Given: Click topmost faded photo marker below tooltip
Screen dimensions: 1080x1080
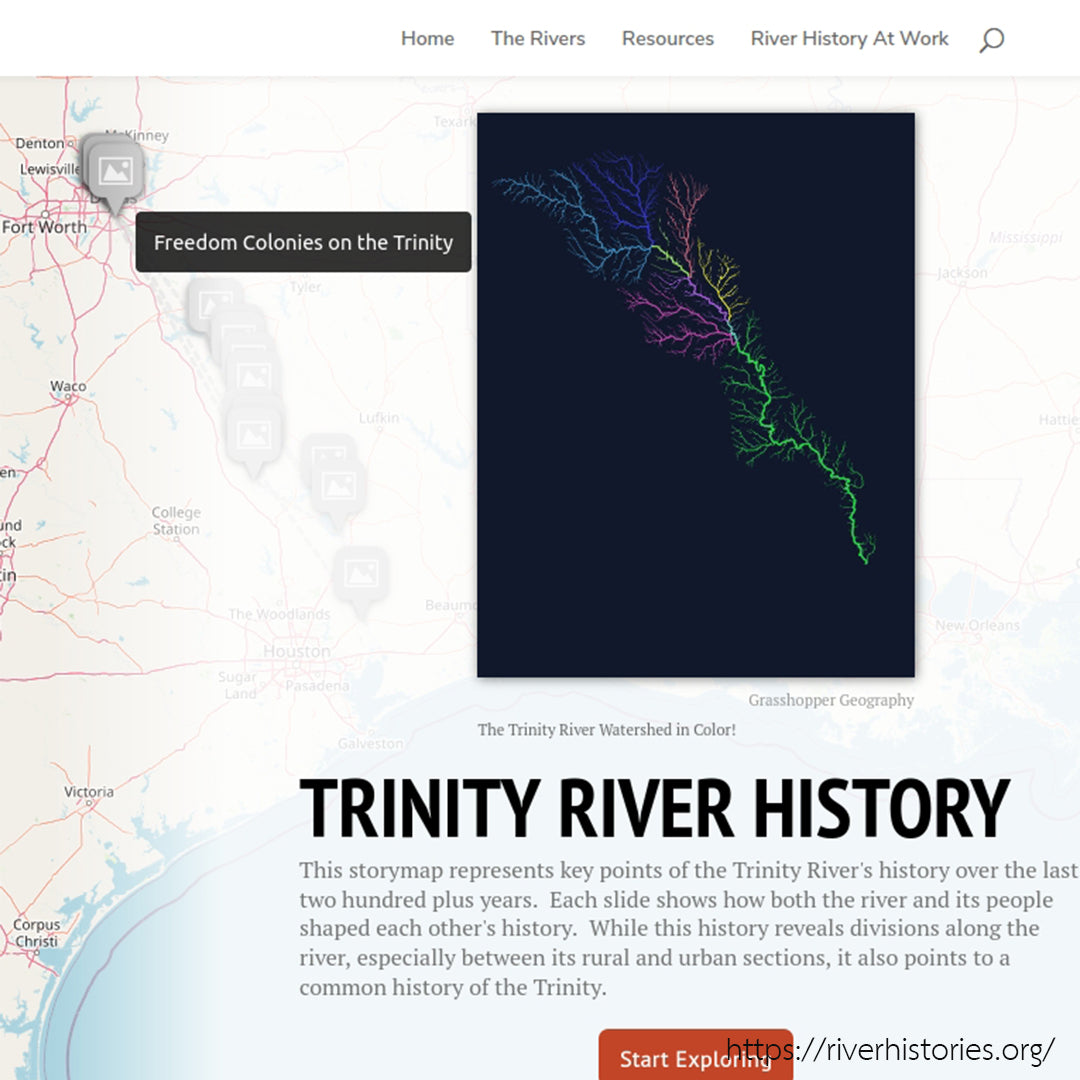Looking at the screenshot, I should click(x=214, y=303).
